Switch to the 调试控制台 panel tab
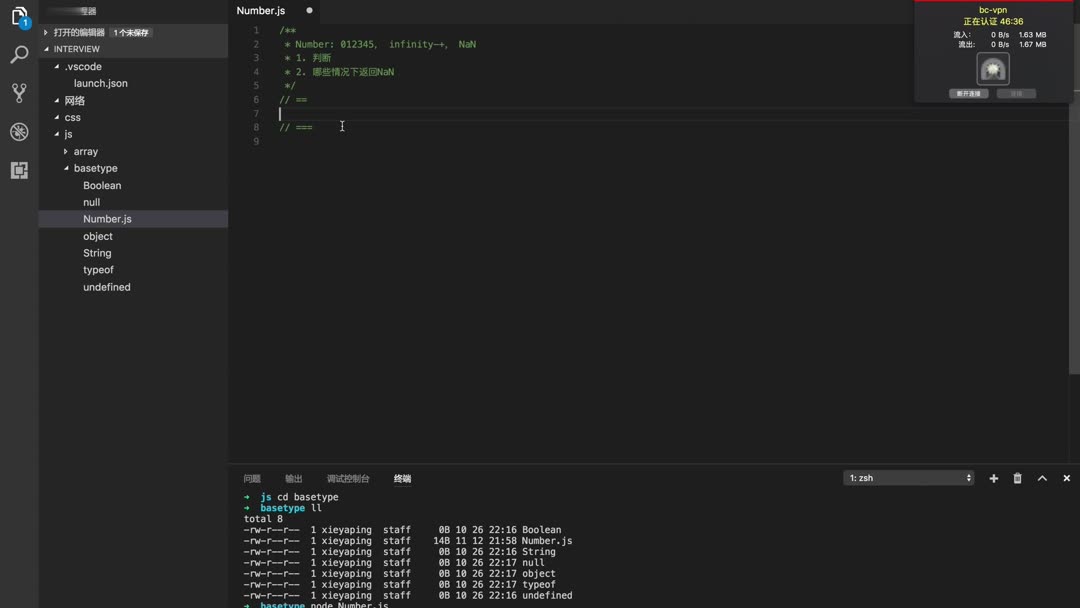This screenshot has width=1080, height=608. click(348, 479)
